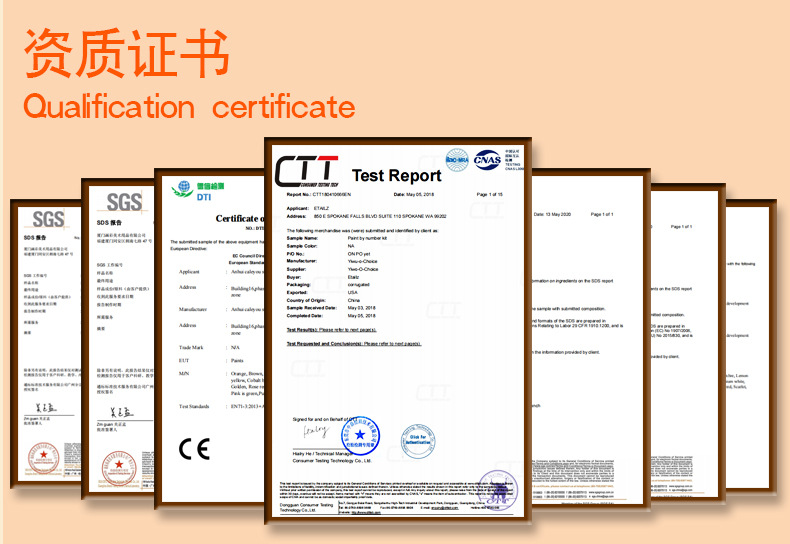Screen dimensions: 790x544
Task: Click the 'Manufacturer:' row on the CTT report
Action: click(332, 261)
